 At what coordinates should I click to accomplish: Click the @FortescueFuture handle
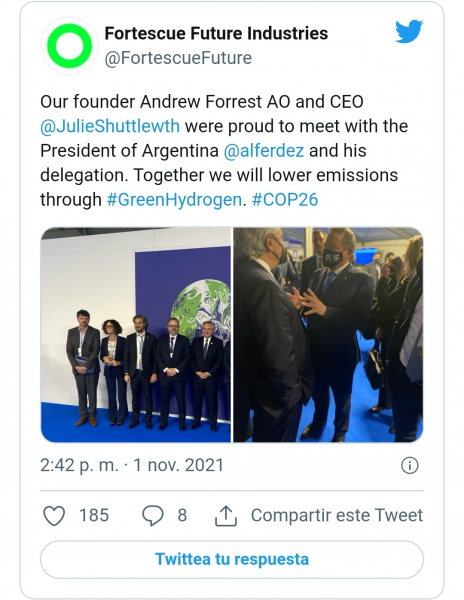click(178, 58)
